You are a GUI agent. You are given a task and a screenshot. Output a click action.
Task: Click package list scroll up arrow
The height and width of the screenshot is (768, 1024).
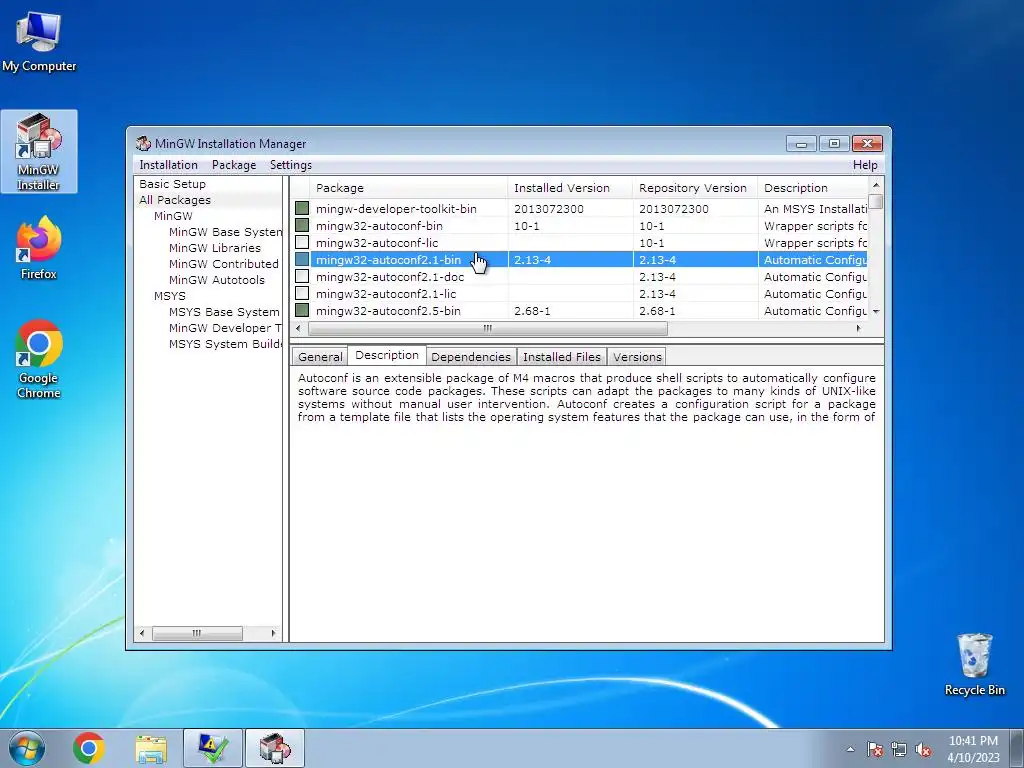point(876,185)
